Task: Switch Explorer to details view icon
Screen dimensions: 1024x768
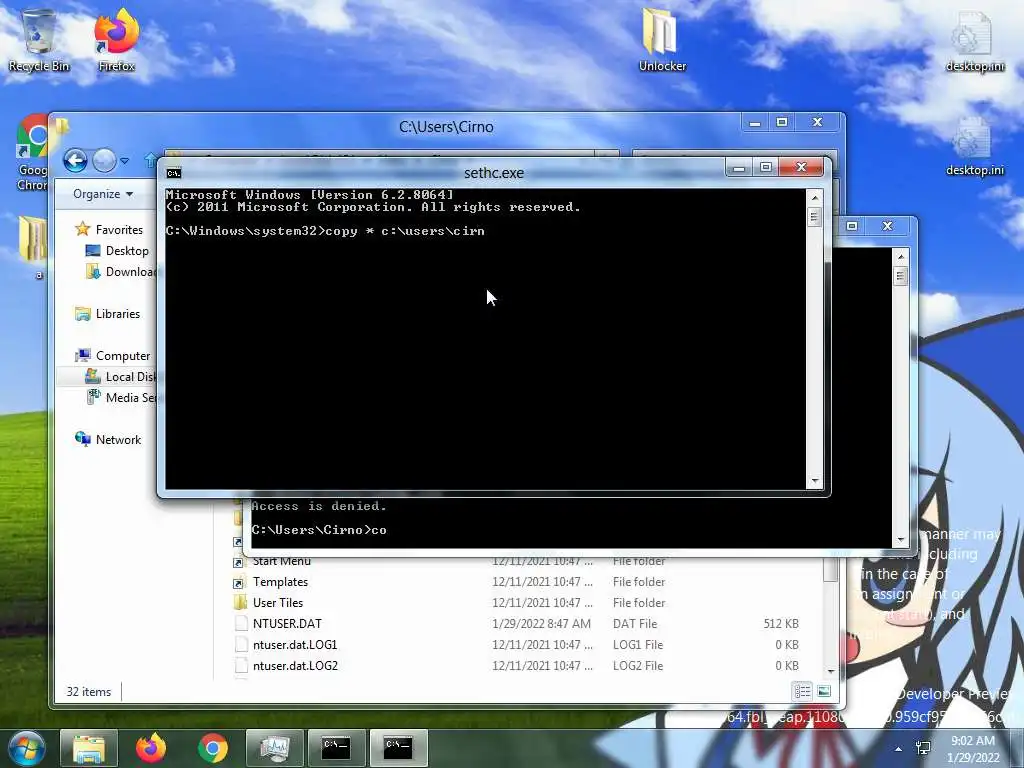Action: (803, 691)
